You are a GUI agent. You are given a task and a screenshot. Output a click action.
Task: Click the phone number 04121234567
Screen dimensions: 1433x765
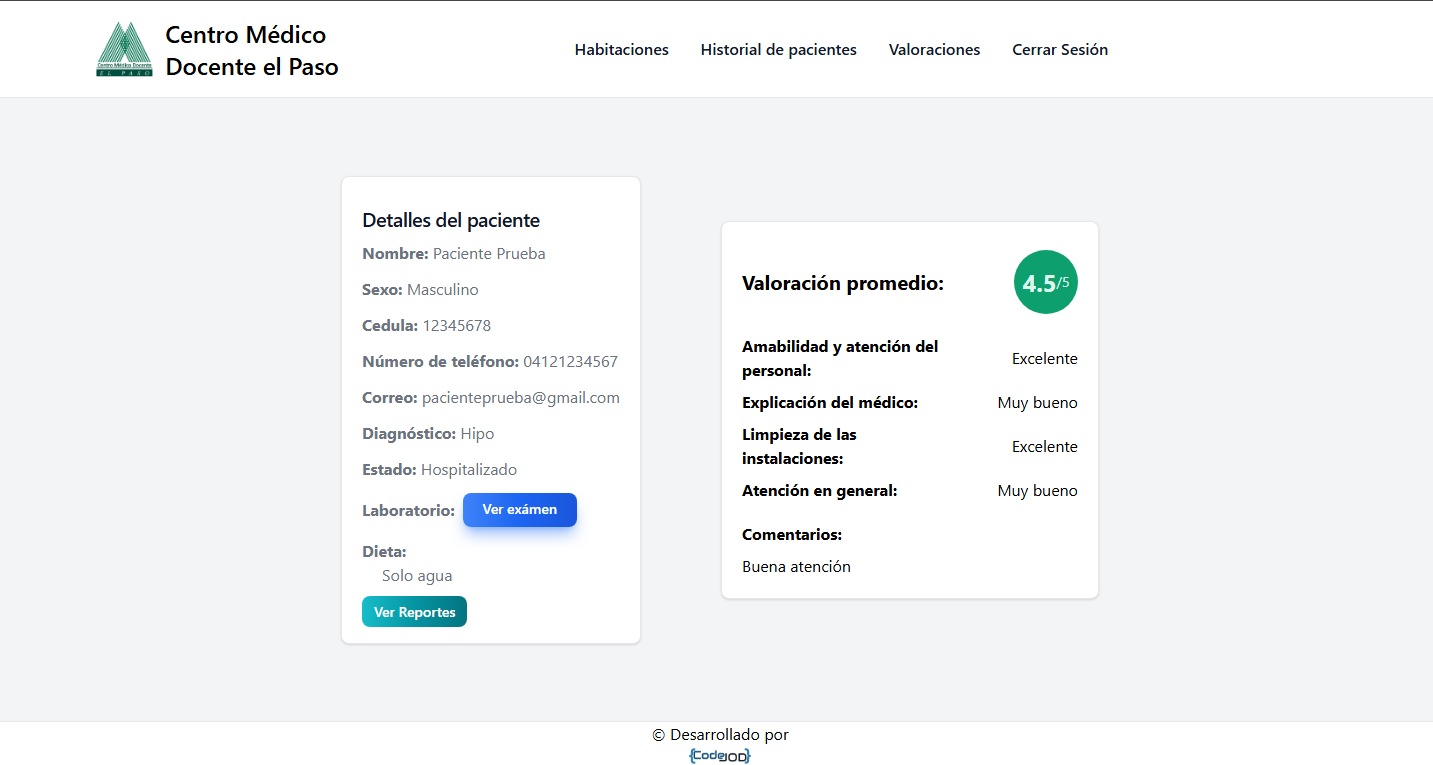pos(570,362)
